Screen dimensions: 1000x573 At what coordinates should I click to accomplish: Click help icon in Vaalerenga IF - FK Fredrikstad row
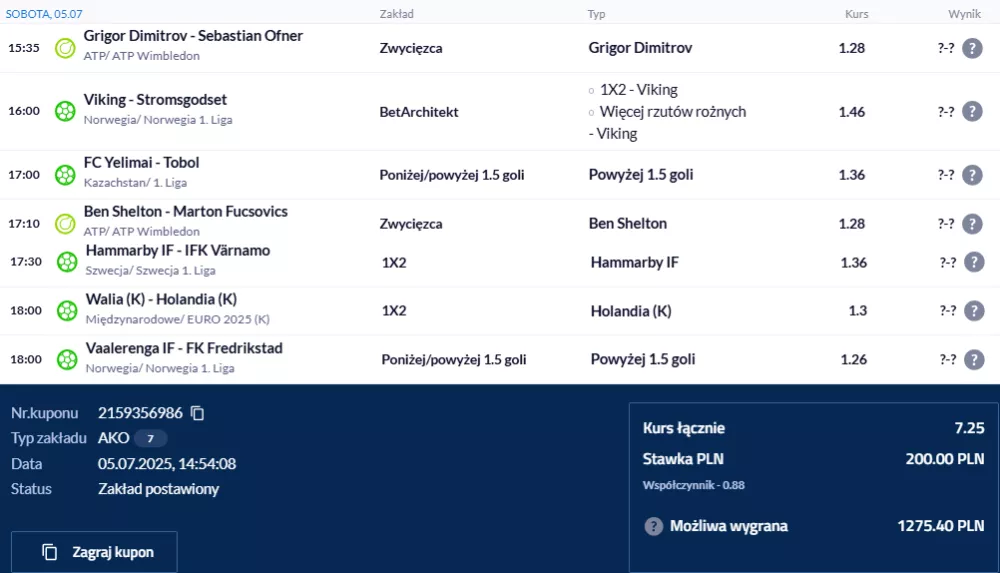coord(974,359)
